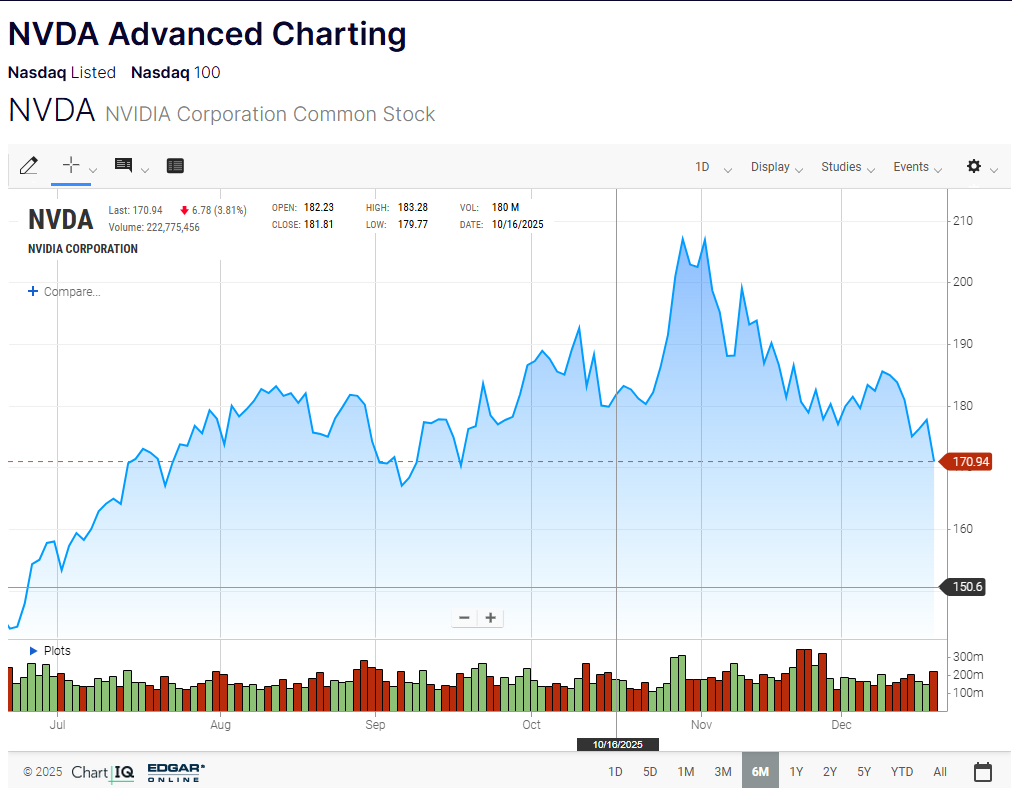Image resolution: width=1012 pixels, height=788 pixels.
Task: Expand the Plots panel triangle
Action: click(x=33, y=651)
